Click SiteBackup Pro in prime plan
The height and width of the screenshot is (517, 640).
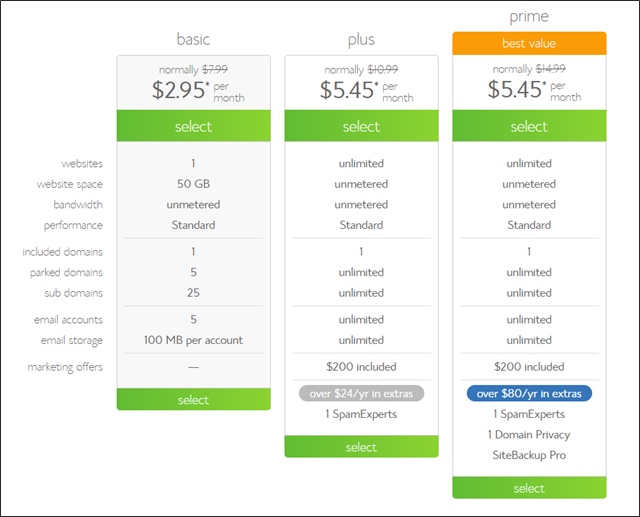pos(529,455)
